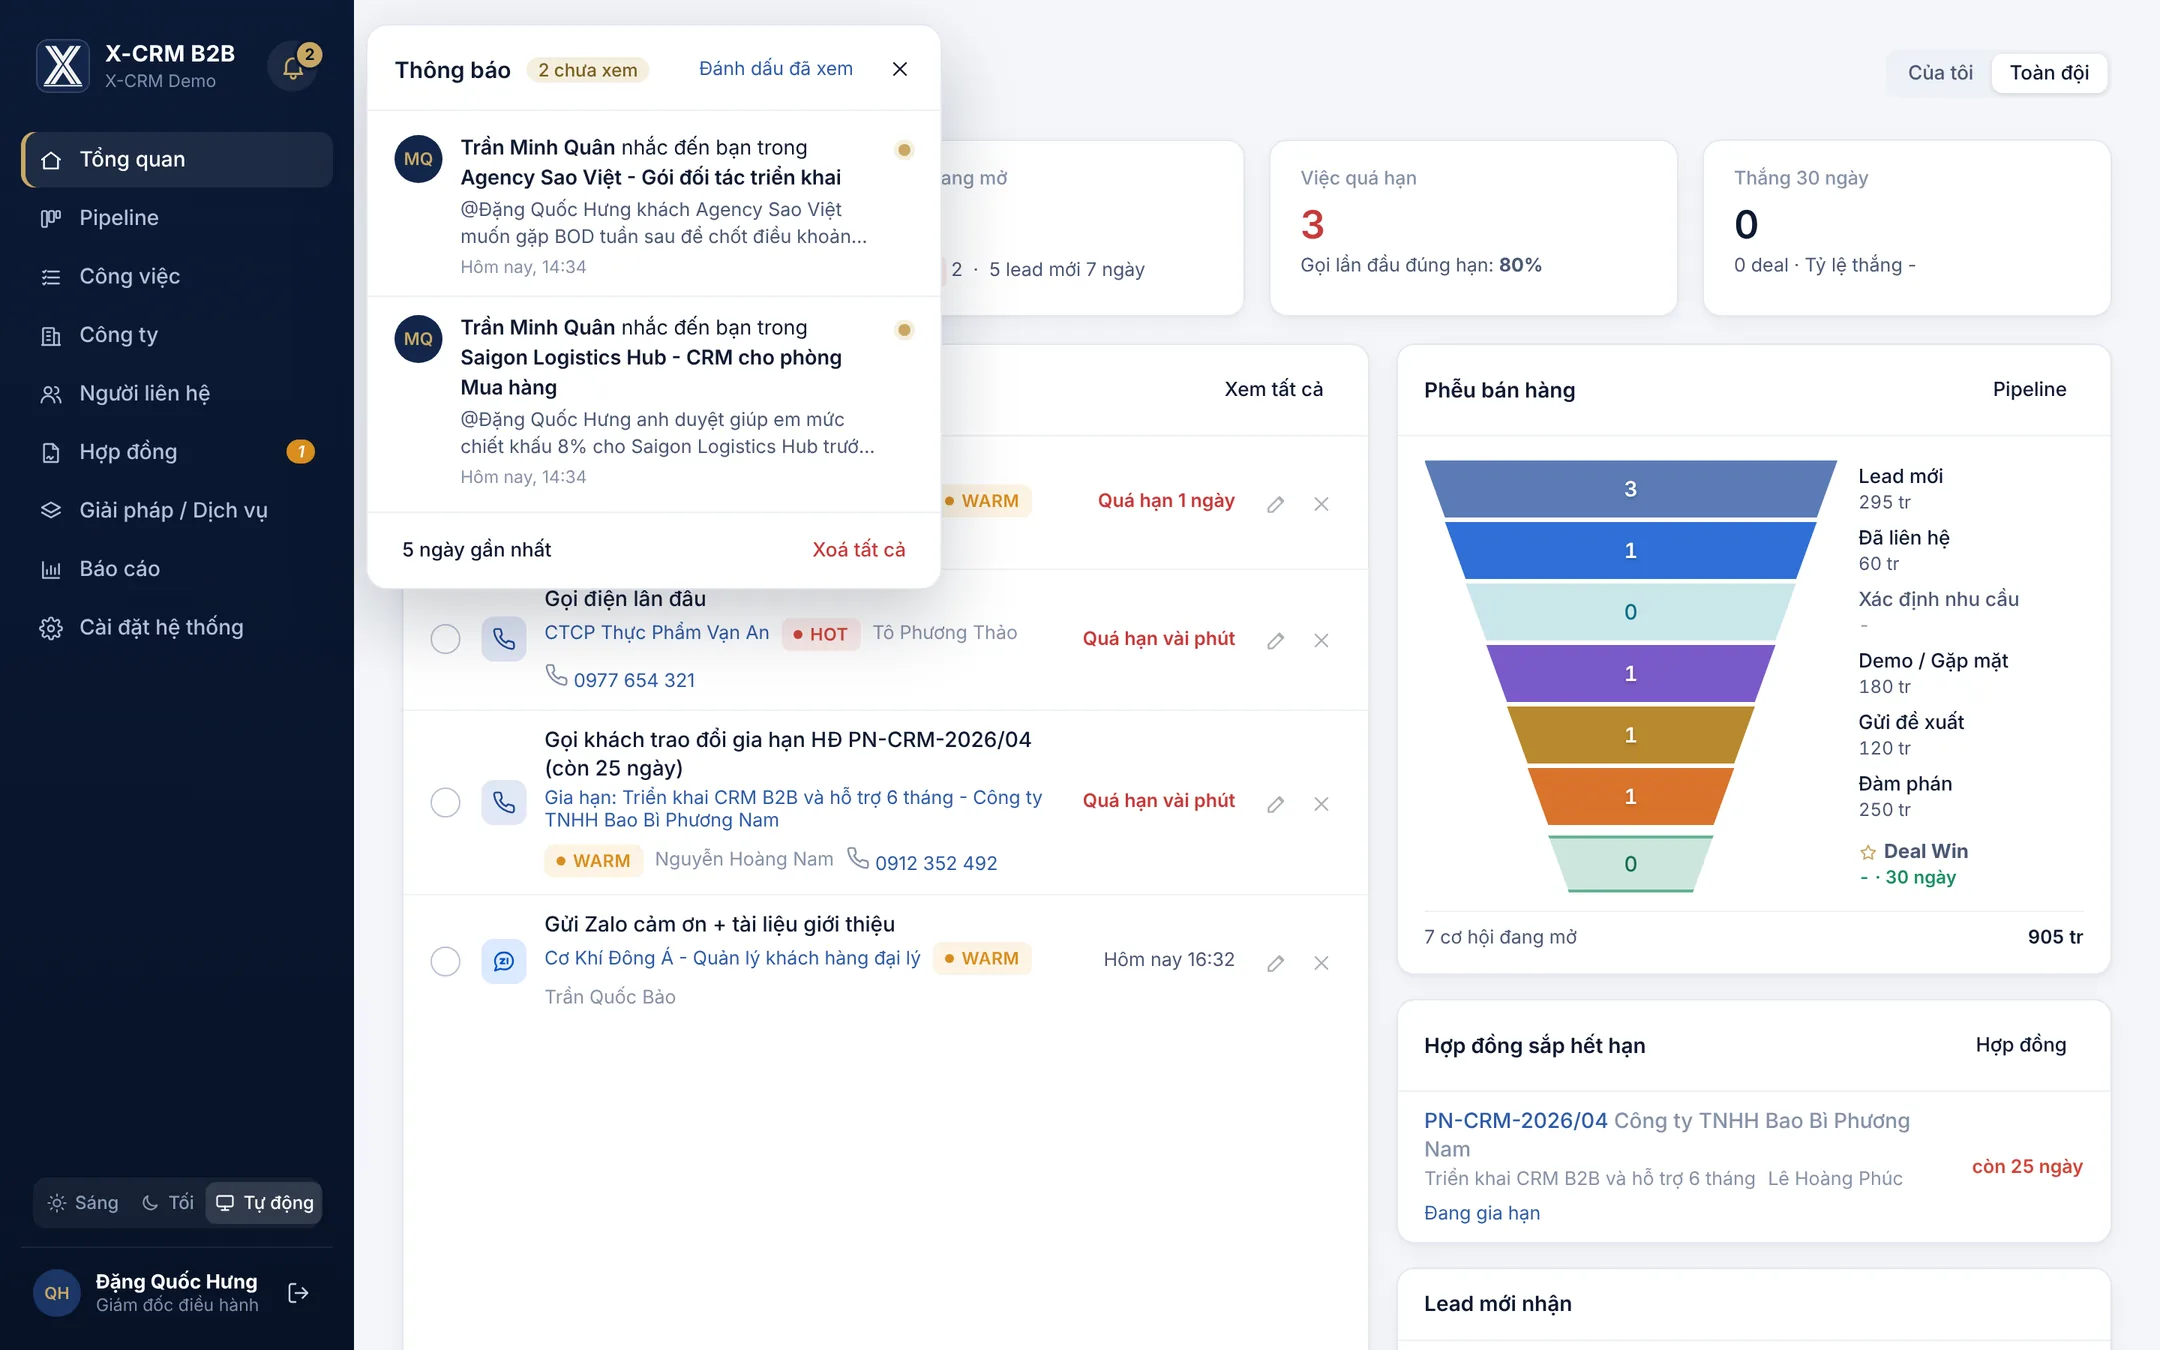Select the Của tôi view
The width and height of the screenshot is (2160, 1350).
(1940, 73)
